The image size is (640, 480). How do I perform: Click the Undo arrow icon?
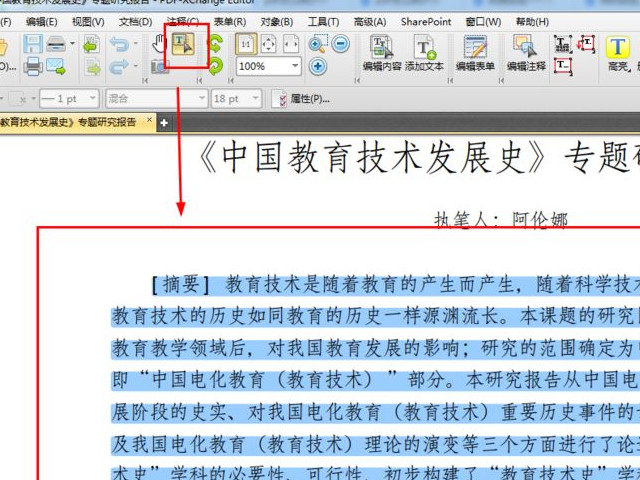pyautogui.click(x=119, y=43)
